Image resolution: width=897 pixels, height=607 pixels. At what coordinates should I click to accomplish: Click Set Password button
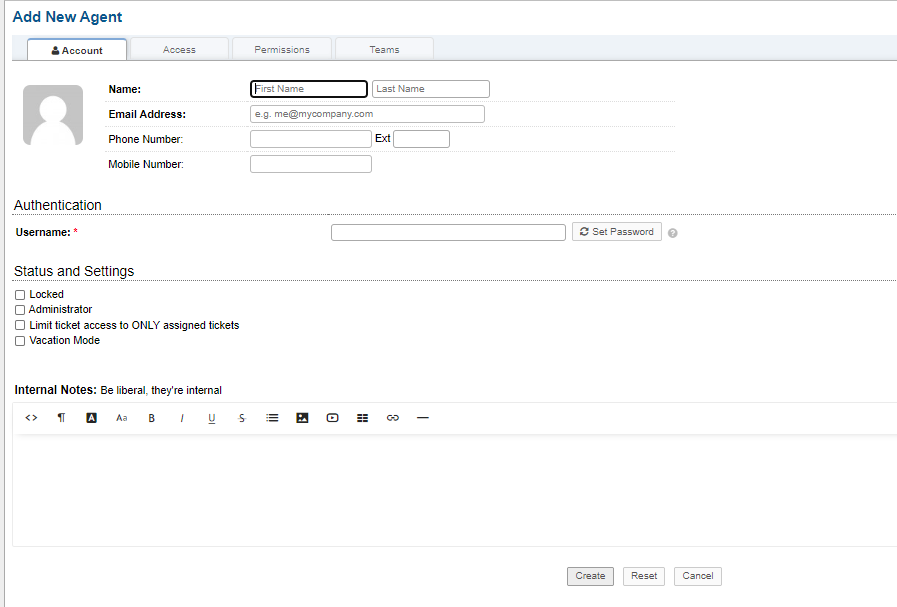tap(616, 232)
